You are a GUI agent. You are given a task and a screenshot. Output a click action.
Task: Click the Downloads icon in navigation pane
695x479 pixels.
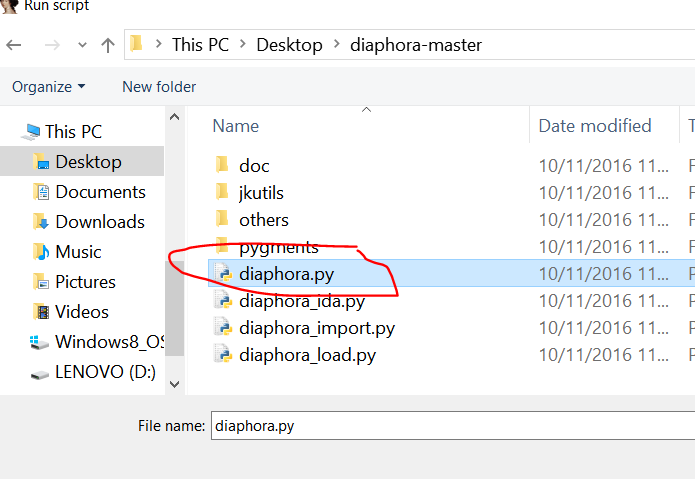tap(40, 222)
